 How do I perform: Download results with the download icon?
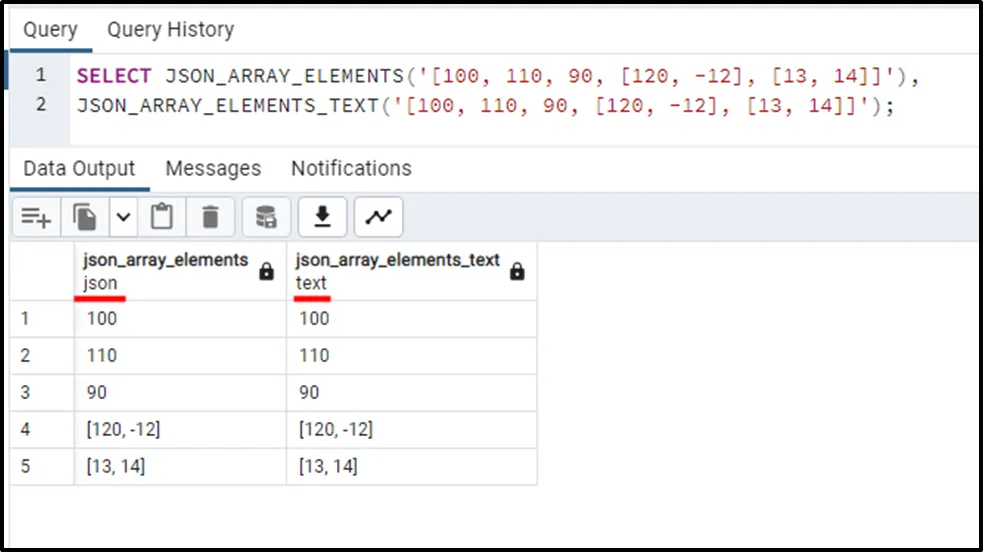(x=323, y=216)
